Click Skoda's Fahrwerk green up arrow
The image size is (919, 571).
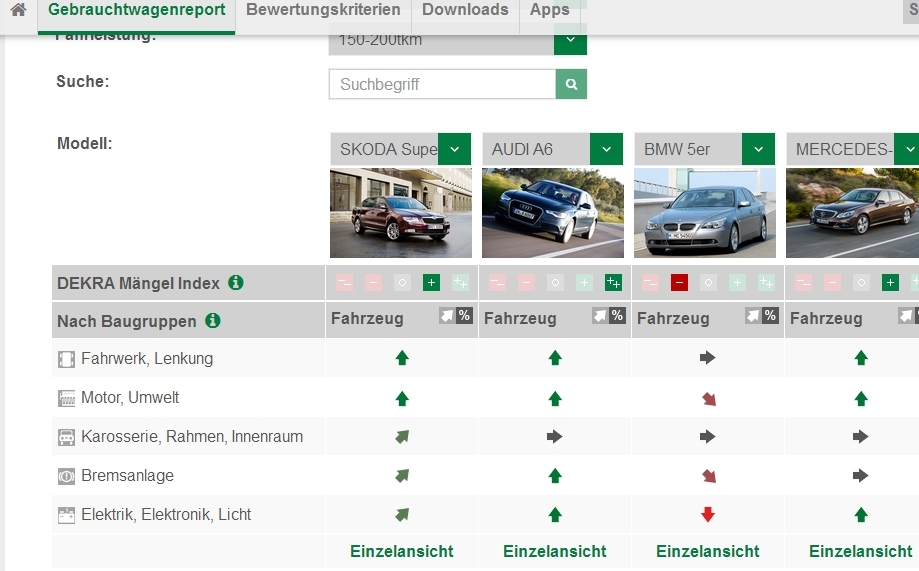[401, 358]
